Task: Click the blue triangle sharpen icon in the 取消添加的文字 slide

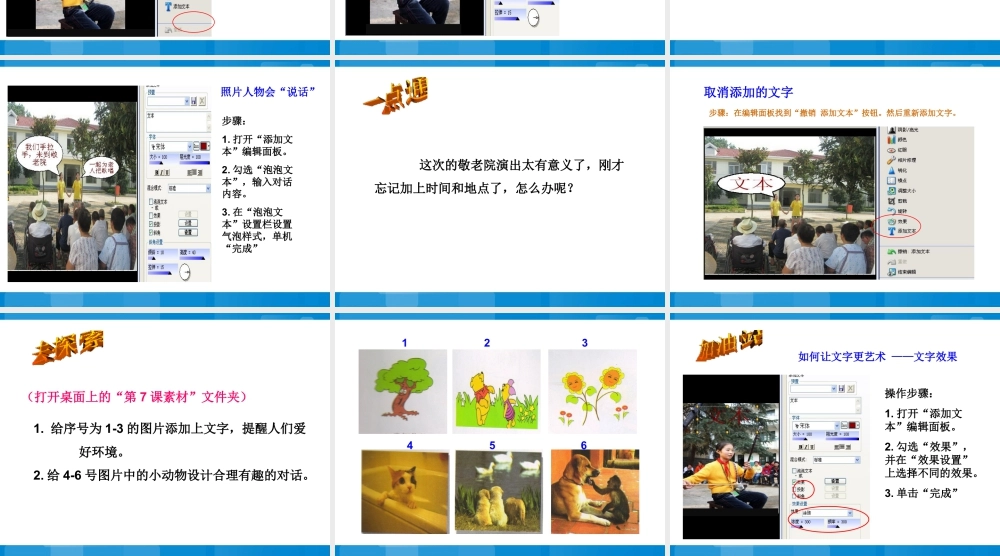Action: click(892, 170)
